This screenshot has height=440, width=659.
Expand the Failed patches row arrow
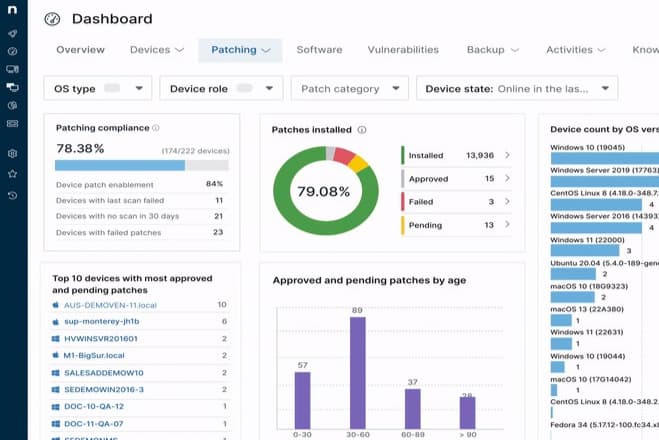[x=507, y=202]
